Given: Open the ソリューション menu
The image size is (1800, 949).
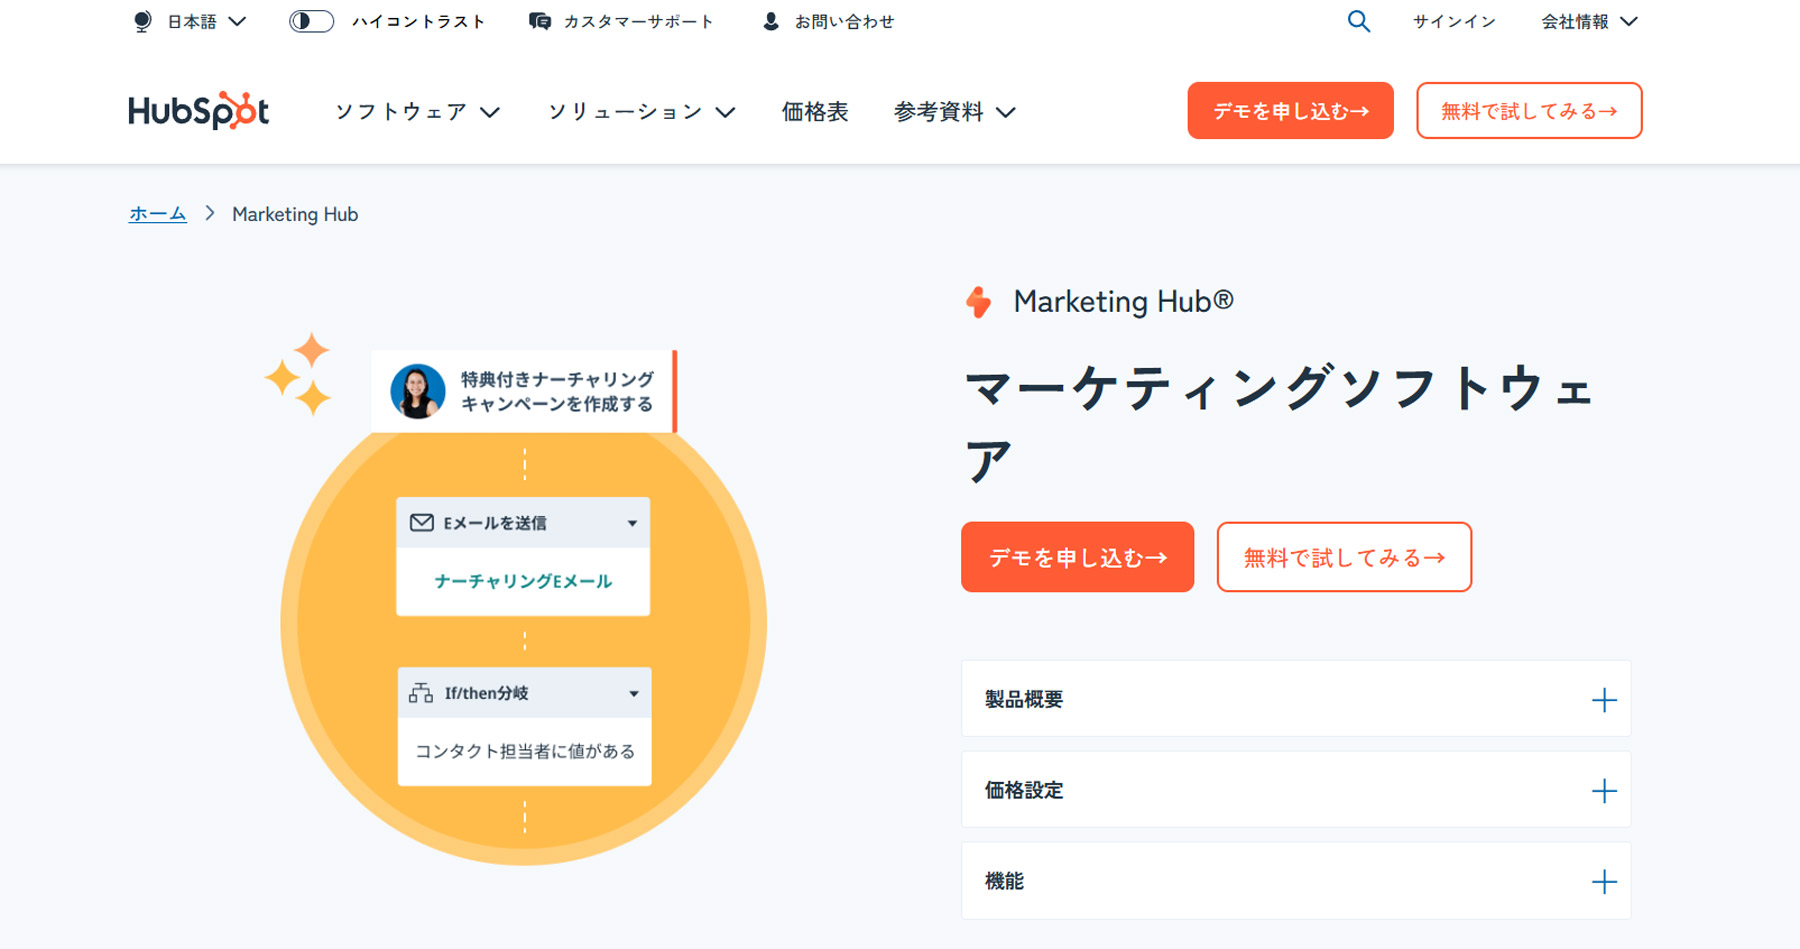Looking at the screenshot, I should (642, 112).
